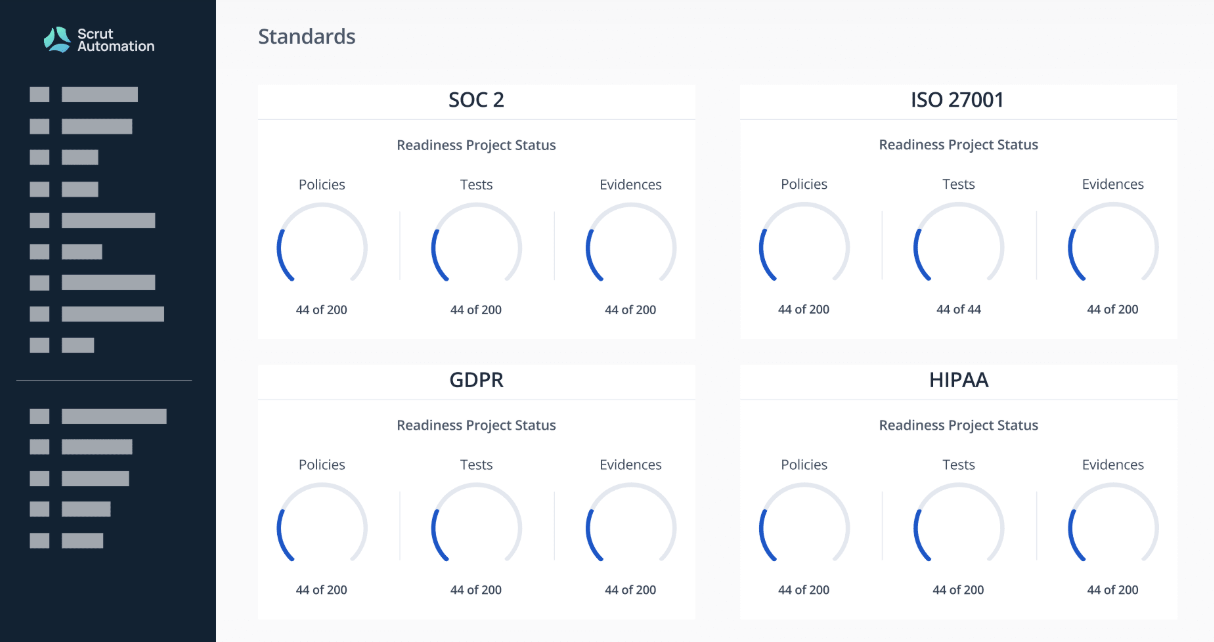The width and height of the screenshot is (1214, 642).
Task: Click the SOC 2 Policies progress gauge
Action: coord(322,245)
